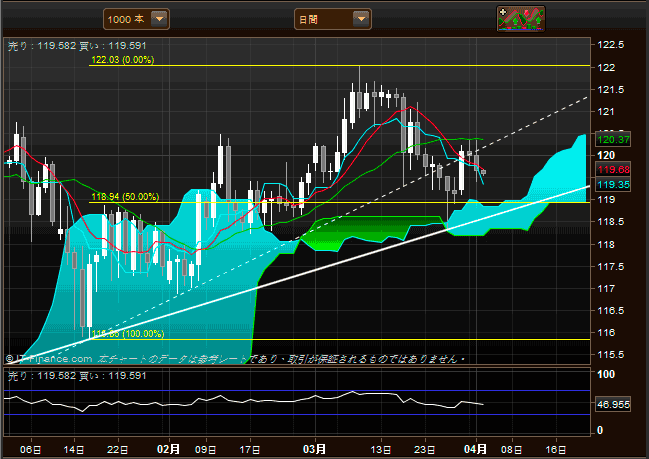Click the 118.94 (50.00%) Fibonacci label

pos(125,197)
